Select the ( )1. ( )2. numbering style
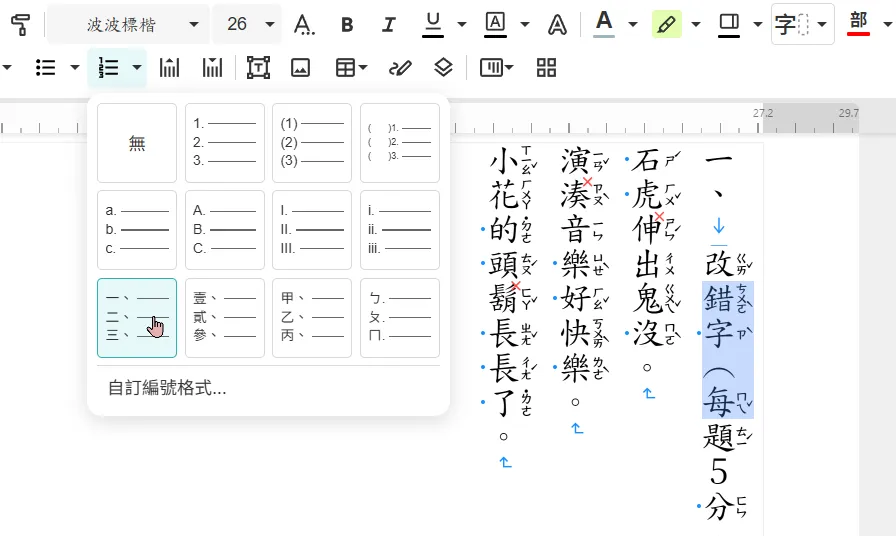The image size is (896, 536). click(400, 143)
